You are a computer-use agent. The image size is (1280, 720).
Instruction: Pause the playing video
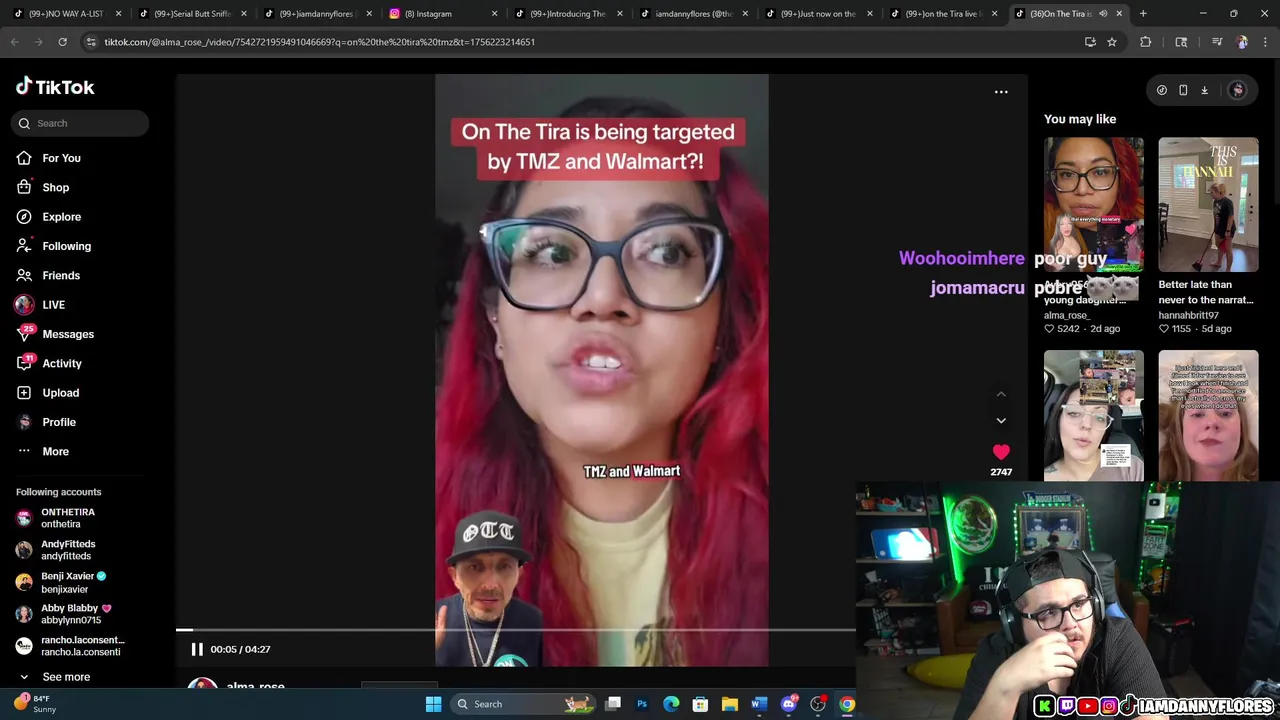[197, 649]
